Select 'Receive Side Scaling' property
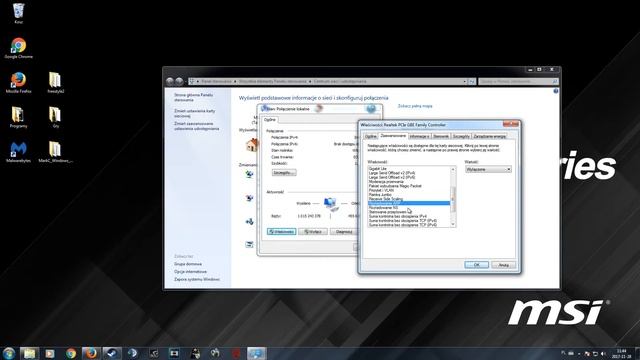The height and width of the screenshot is (360, 640). [386, 199]
